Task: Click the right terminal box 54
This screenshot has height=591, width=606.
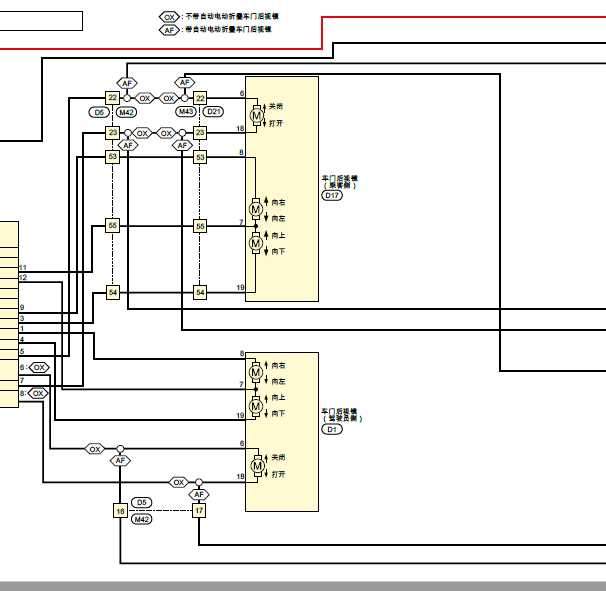Action: tap(200, 292)
